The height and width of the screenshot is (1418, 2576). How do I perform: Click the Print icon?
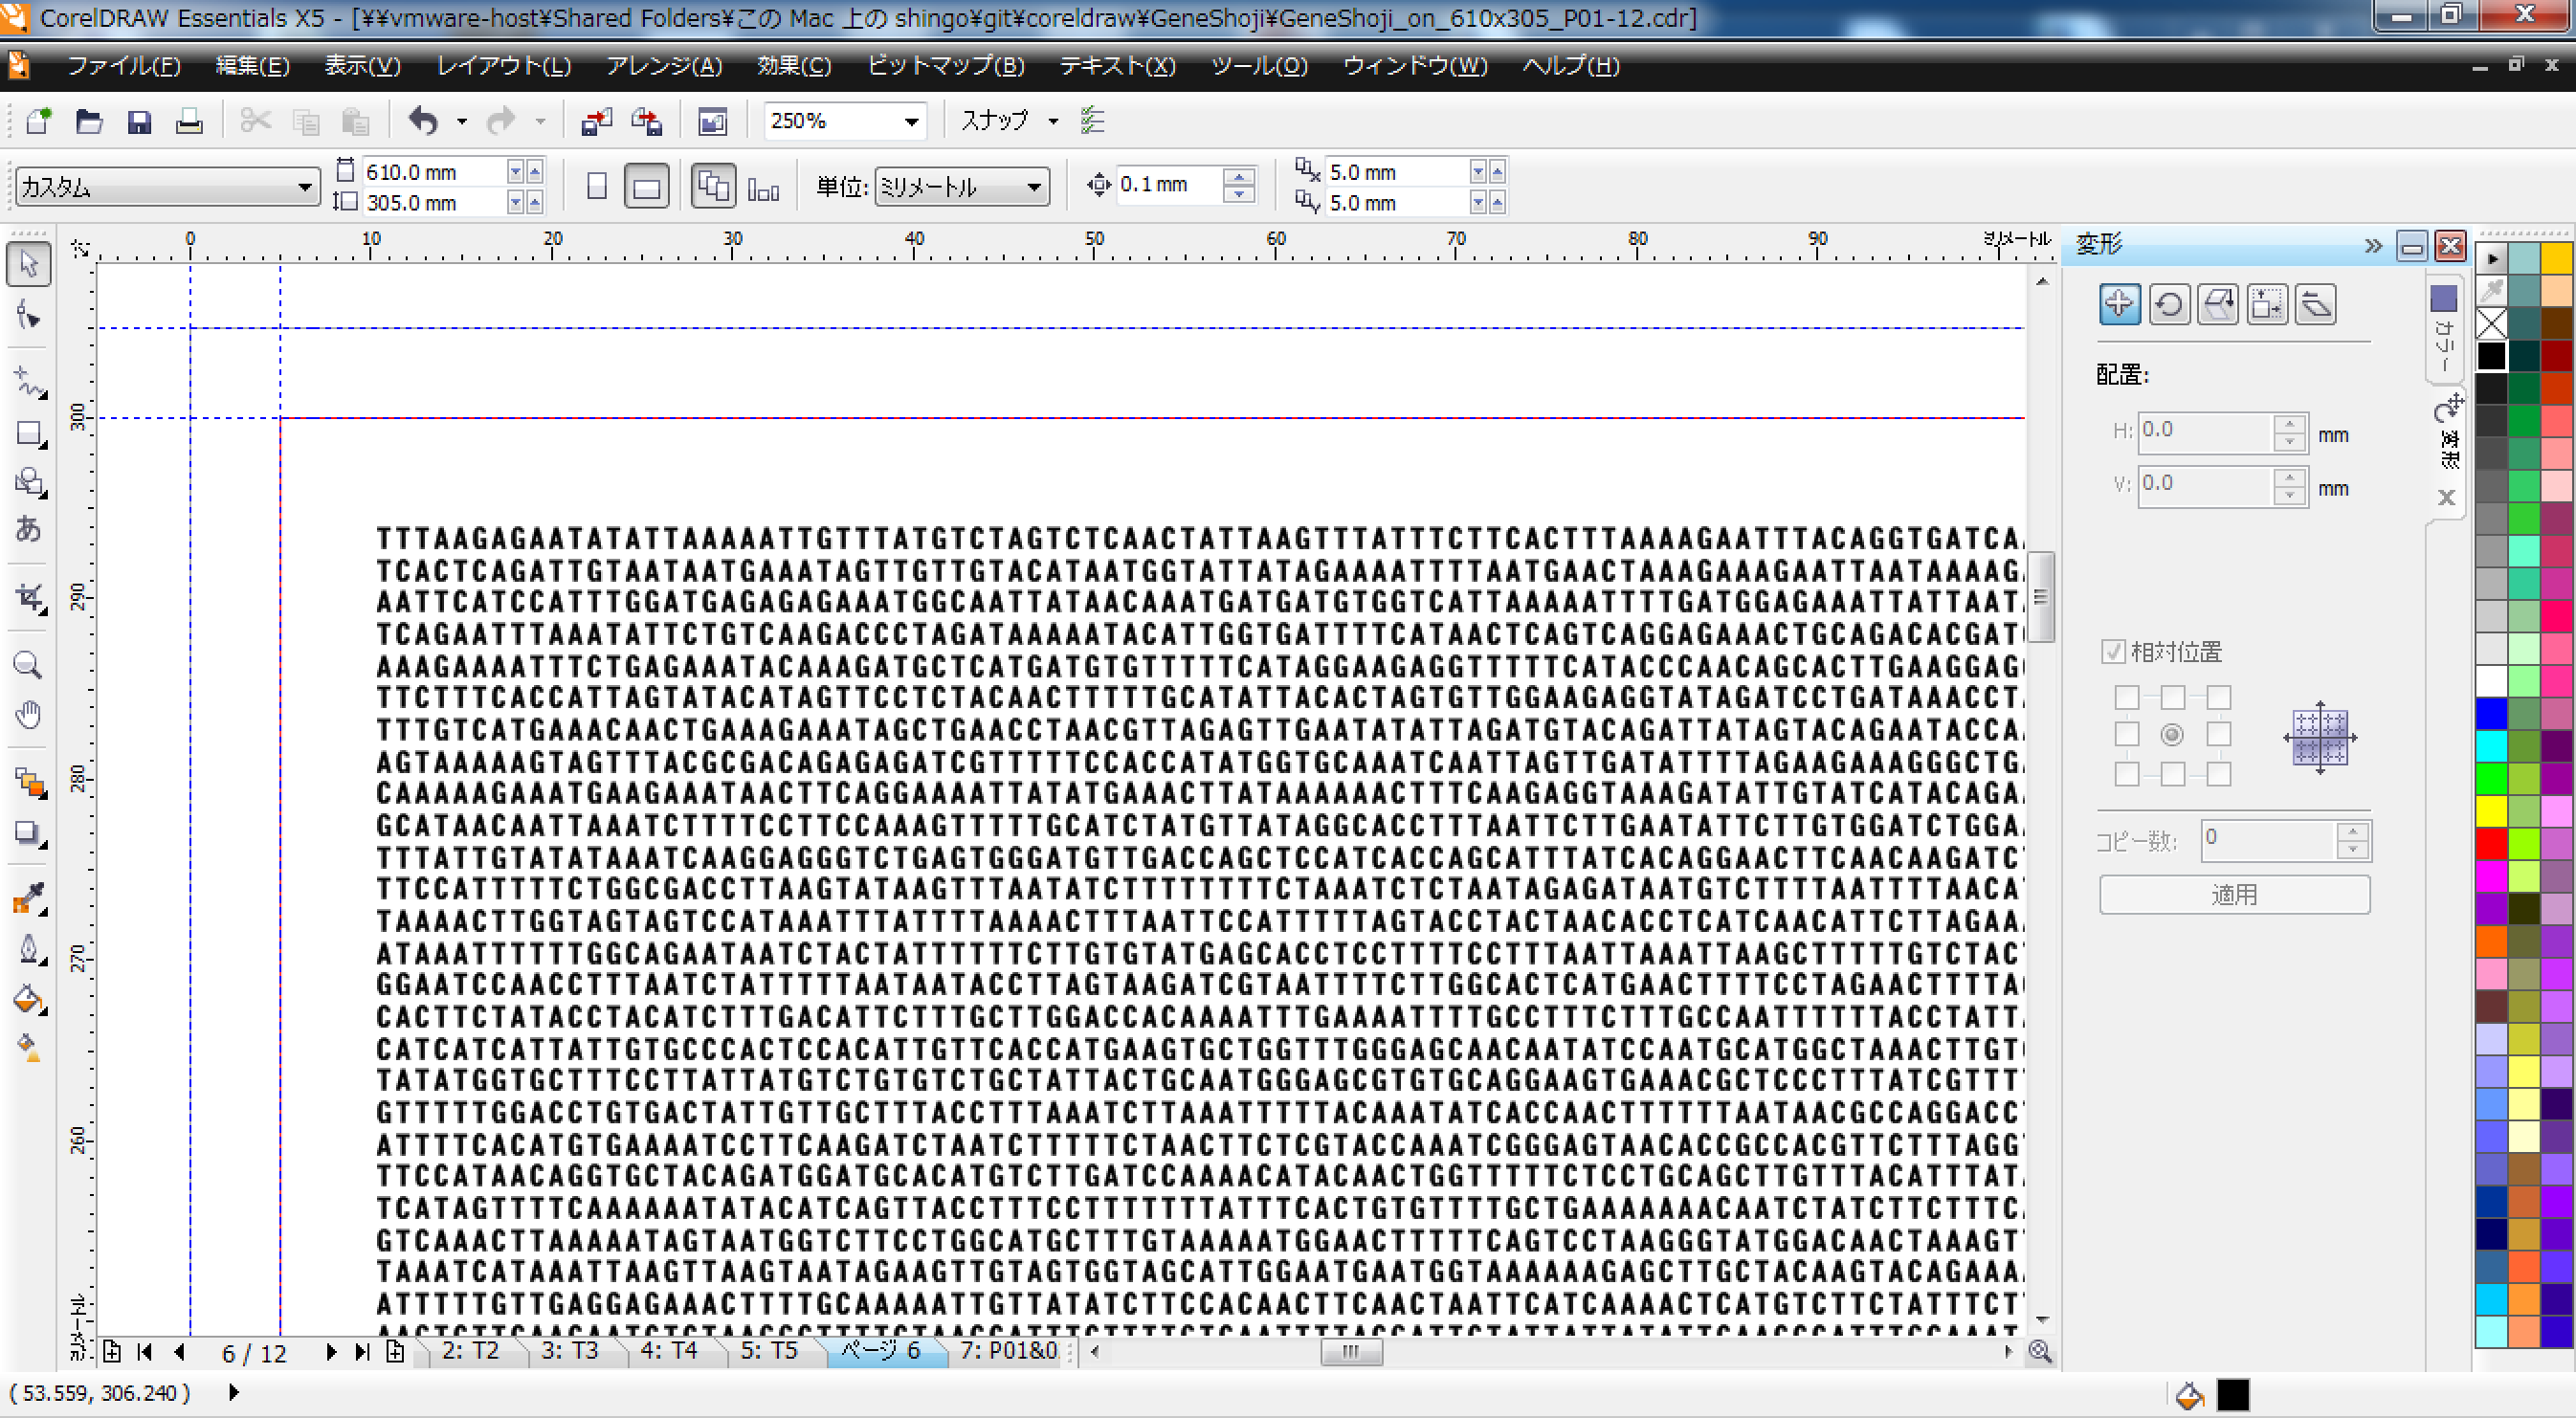tap(189, 121)
